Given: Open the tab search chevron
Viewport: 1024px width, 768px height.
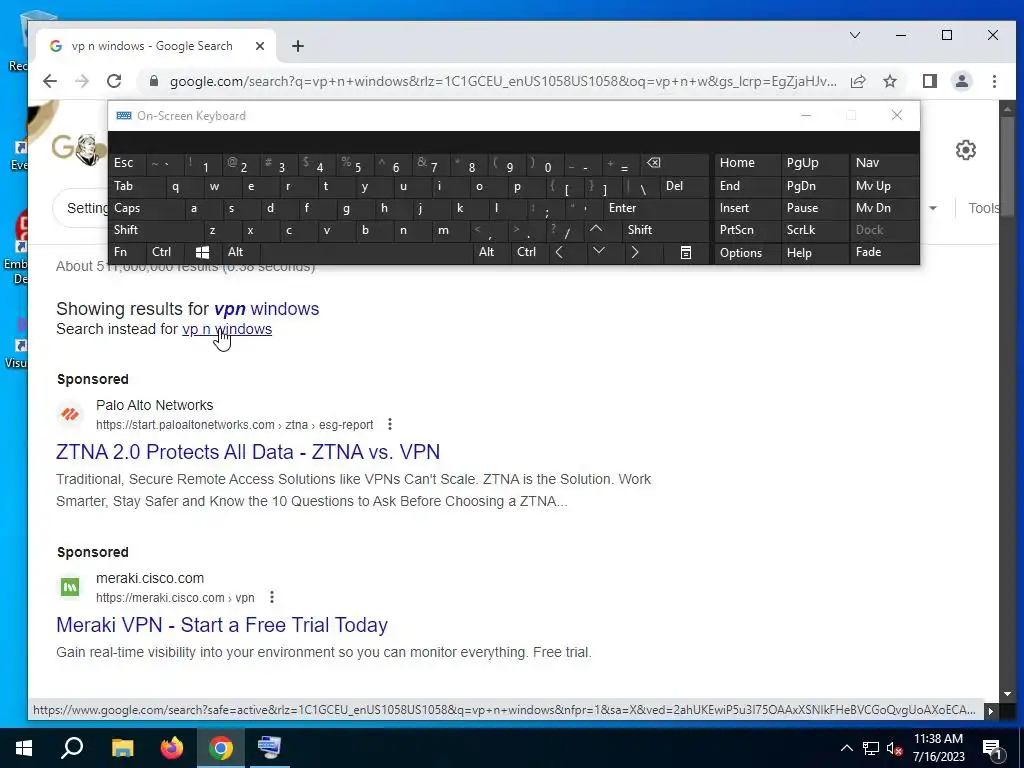Looking at the screenshot, I should pyautogui.click(x=855, y=35).
